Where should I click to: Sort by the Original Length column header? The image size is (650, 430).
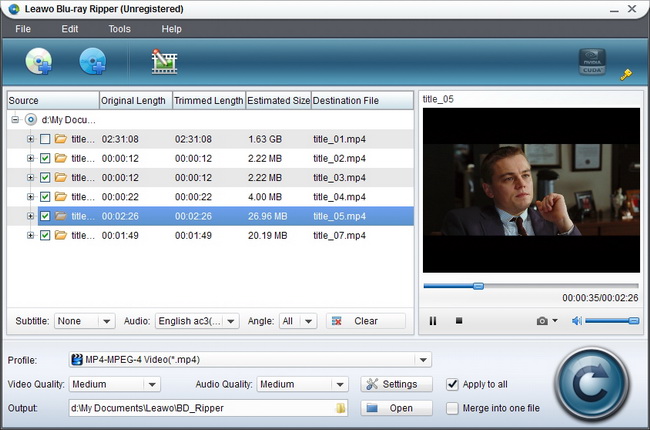pyautogui.click(x=136, y=100)
